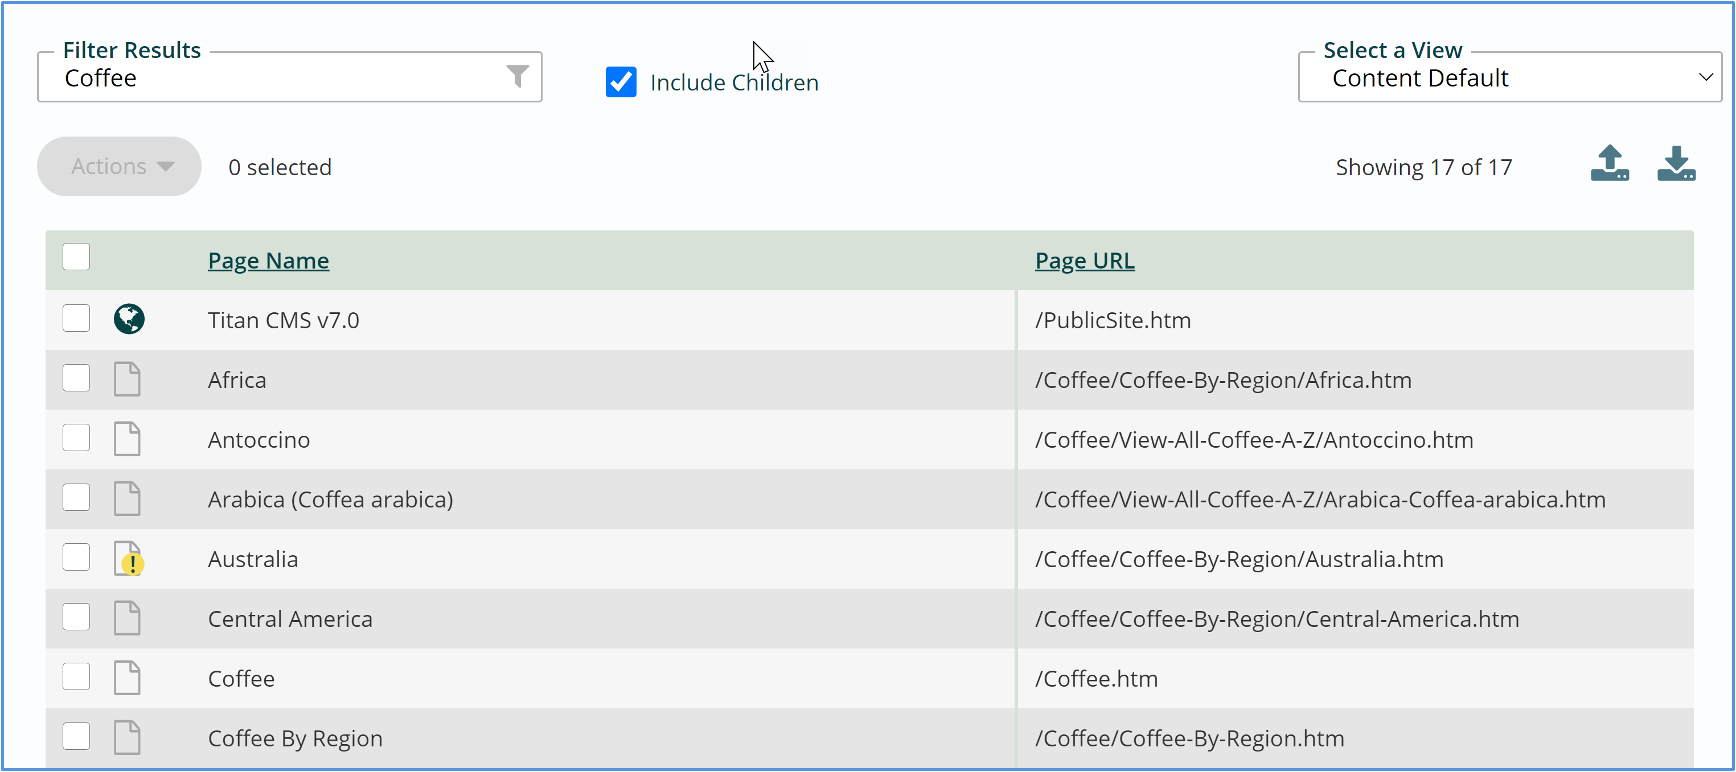Click the /Coffee.htm URL cell
The image size is (1736, 772).
point(1096,679)
